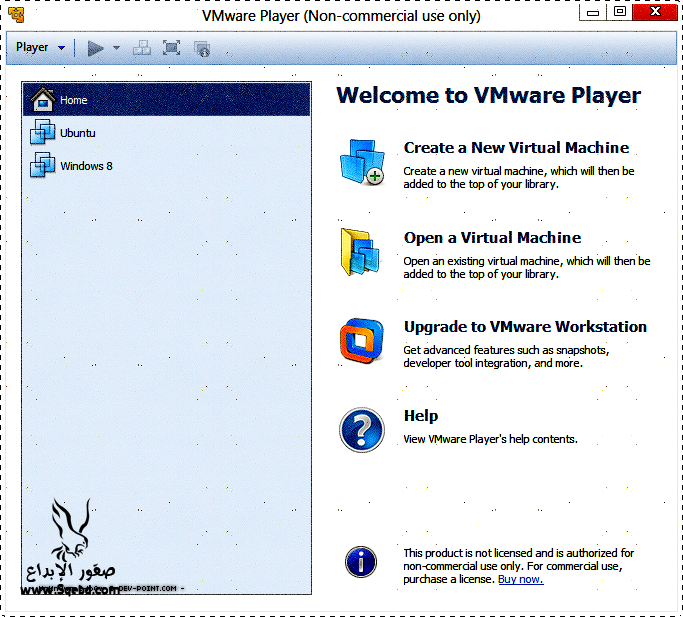This screenshot has height=617, width=683.
Task: Click the Unity mode toolbar icon
Action: 202,48
